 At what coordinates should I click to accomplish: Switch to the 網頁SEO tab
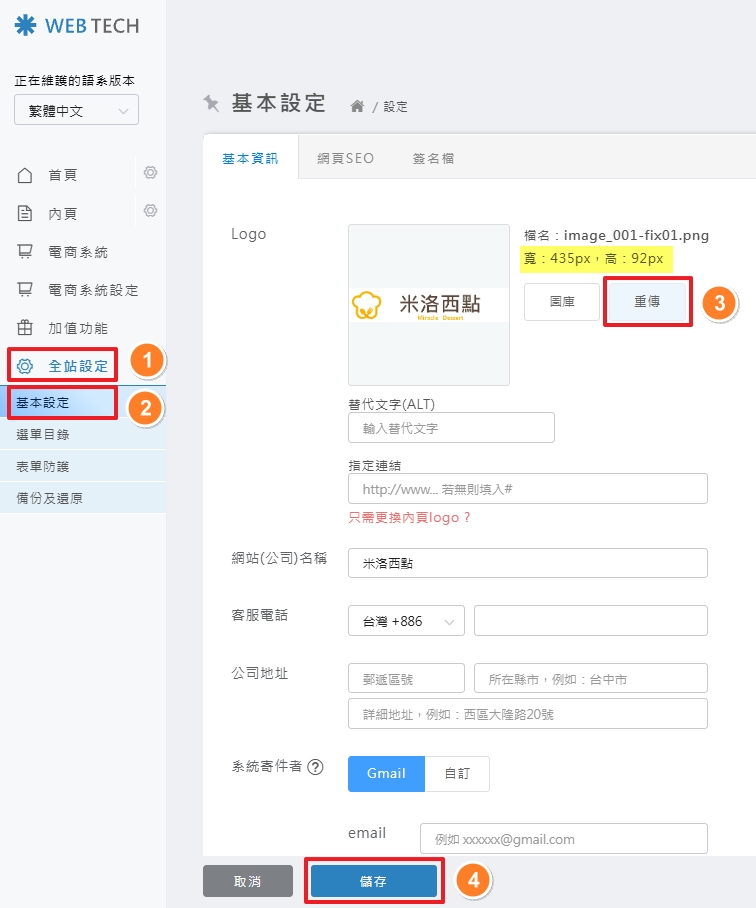pyautogui.click(x=345, y=158)
